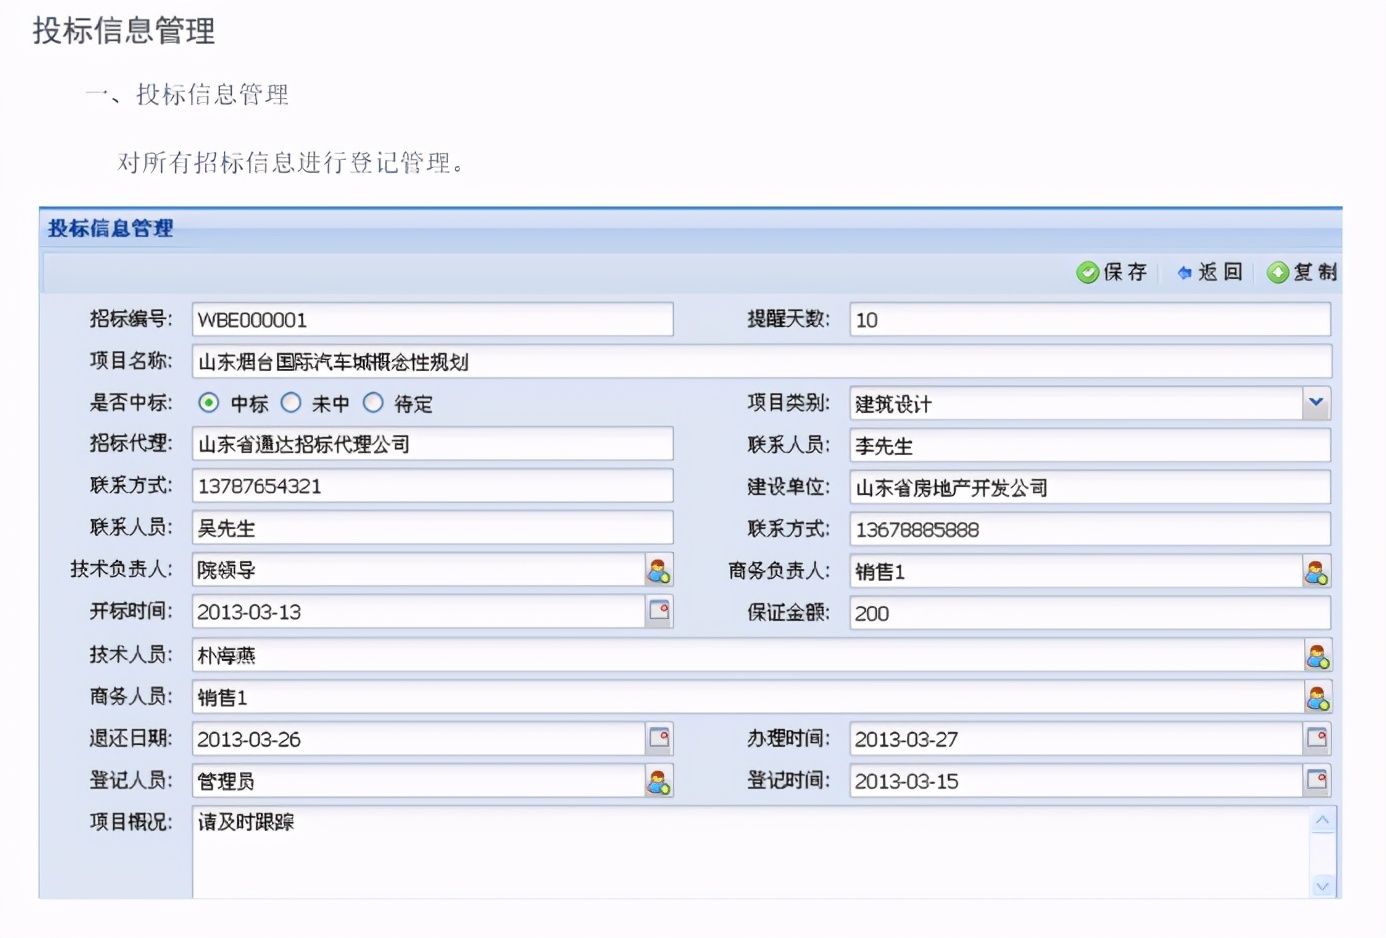Viewport: 1386px width, 938px height.
Task: Open the person picker for 商务负责人
Action: point(1317,570)
